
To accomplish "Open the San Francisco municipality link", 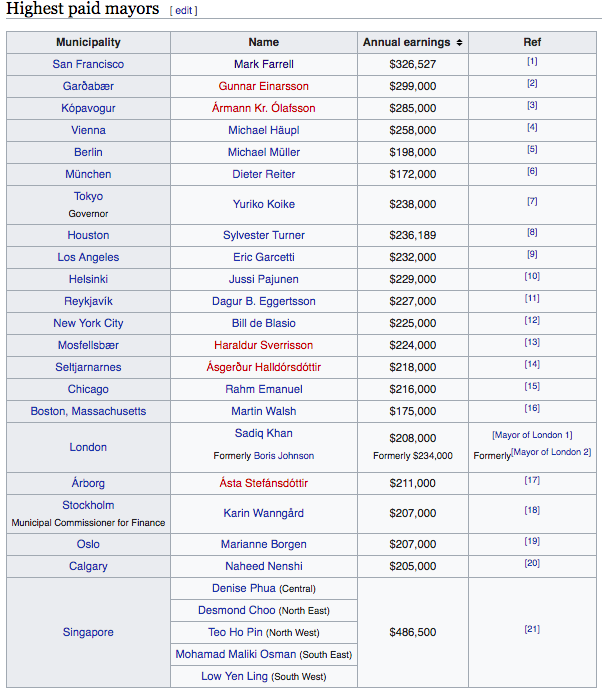I will coord(88,64).
